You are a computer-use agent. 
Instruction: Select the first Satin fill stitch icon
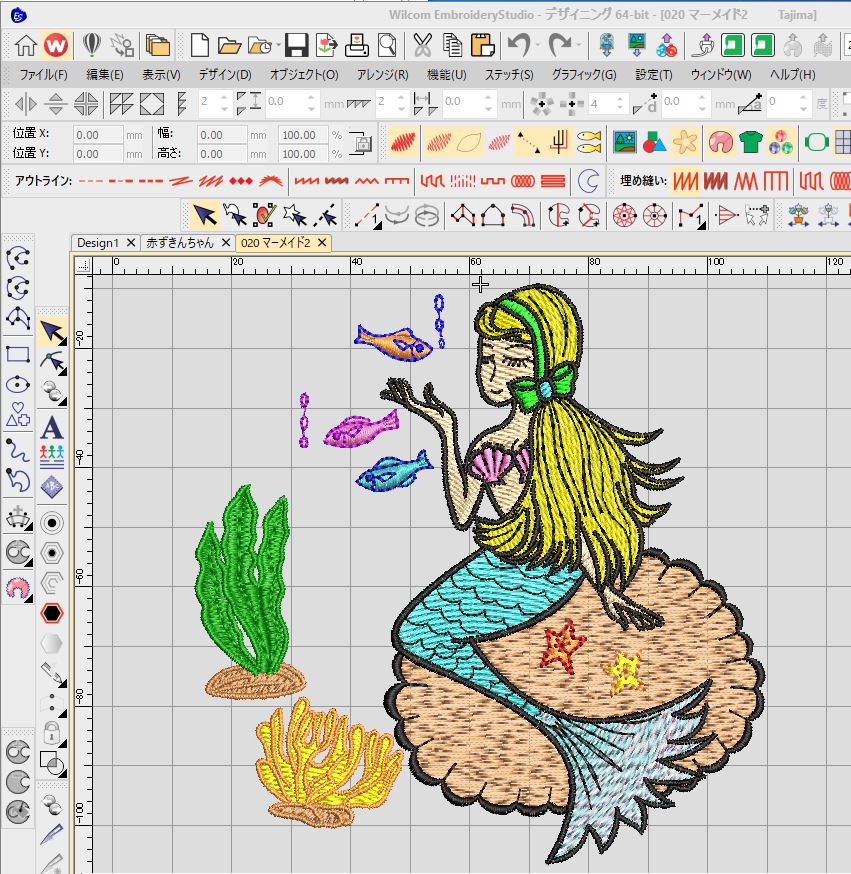pyautogui.click(x=685, y=181)
